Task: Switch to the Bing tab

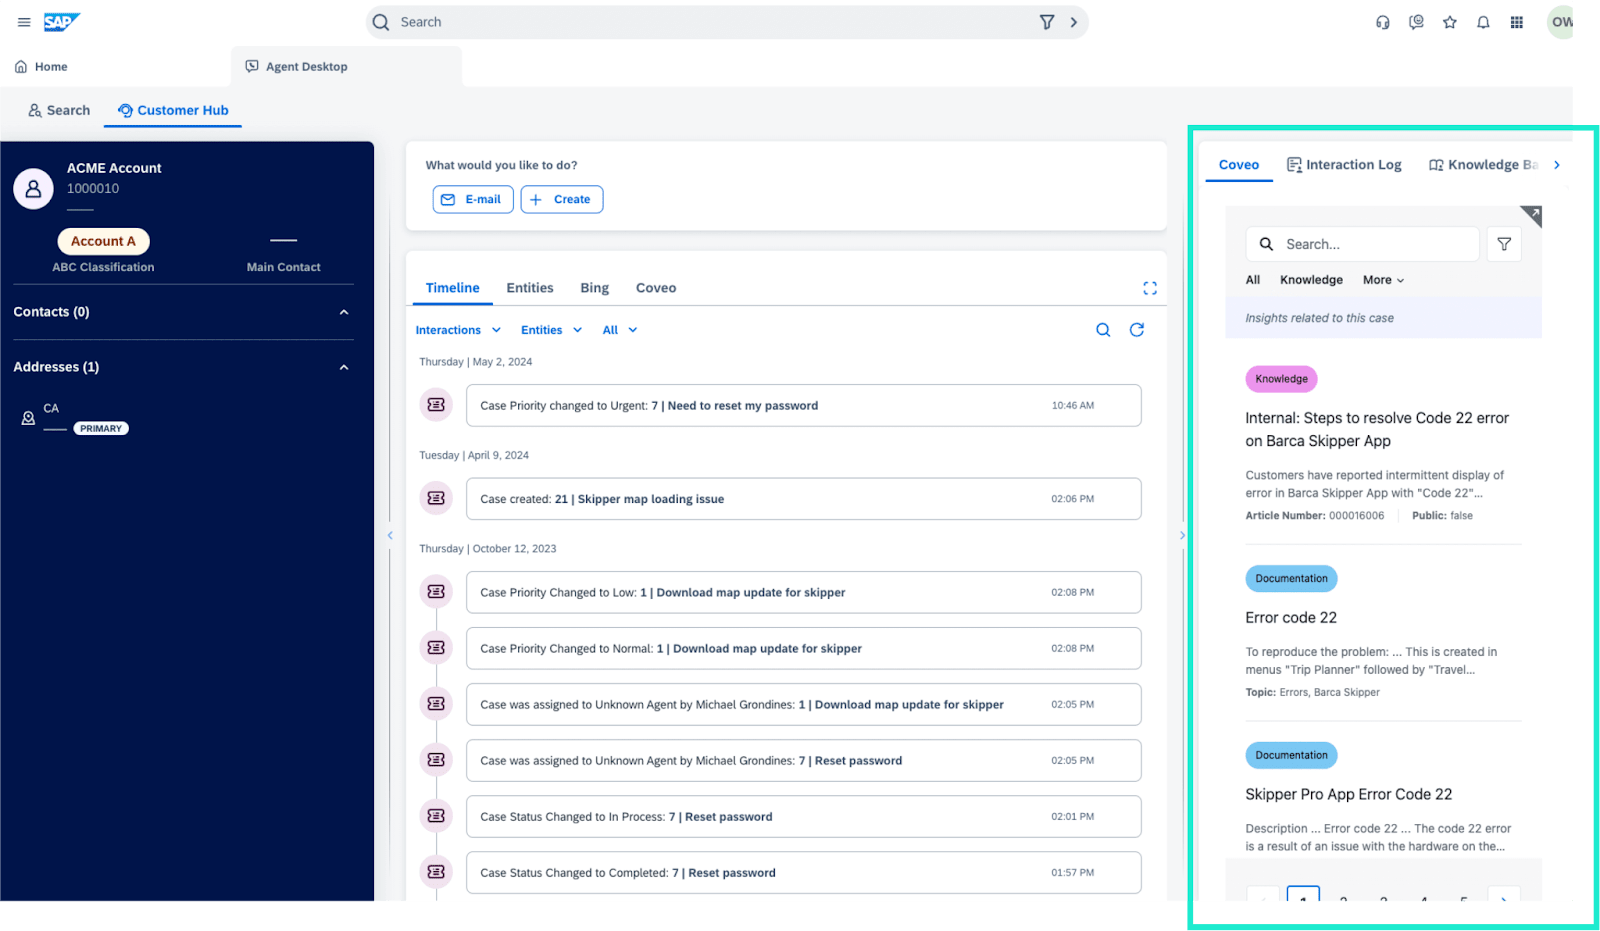Action: click(594, 288)
